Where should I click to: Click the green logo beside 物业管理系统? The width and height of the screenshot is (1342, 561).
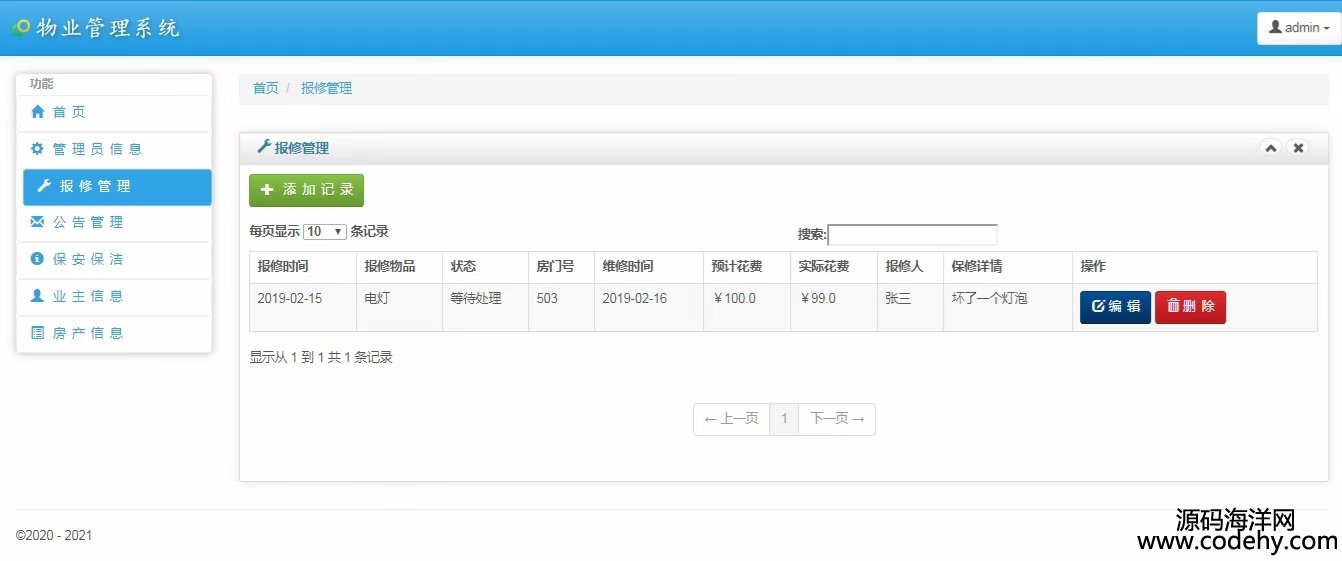point(21,28)
